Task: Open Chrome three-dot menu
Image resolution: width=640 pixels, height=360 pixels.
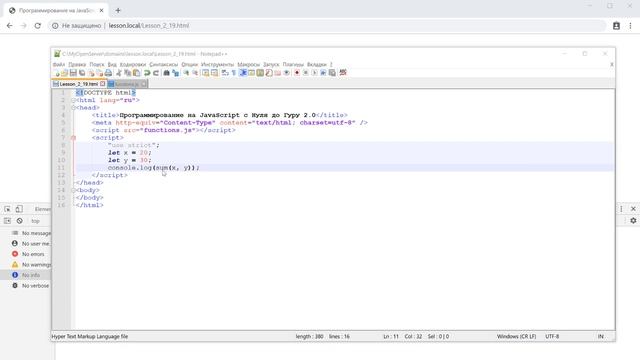Action: click(x=630, y=25)
